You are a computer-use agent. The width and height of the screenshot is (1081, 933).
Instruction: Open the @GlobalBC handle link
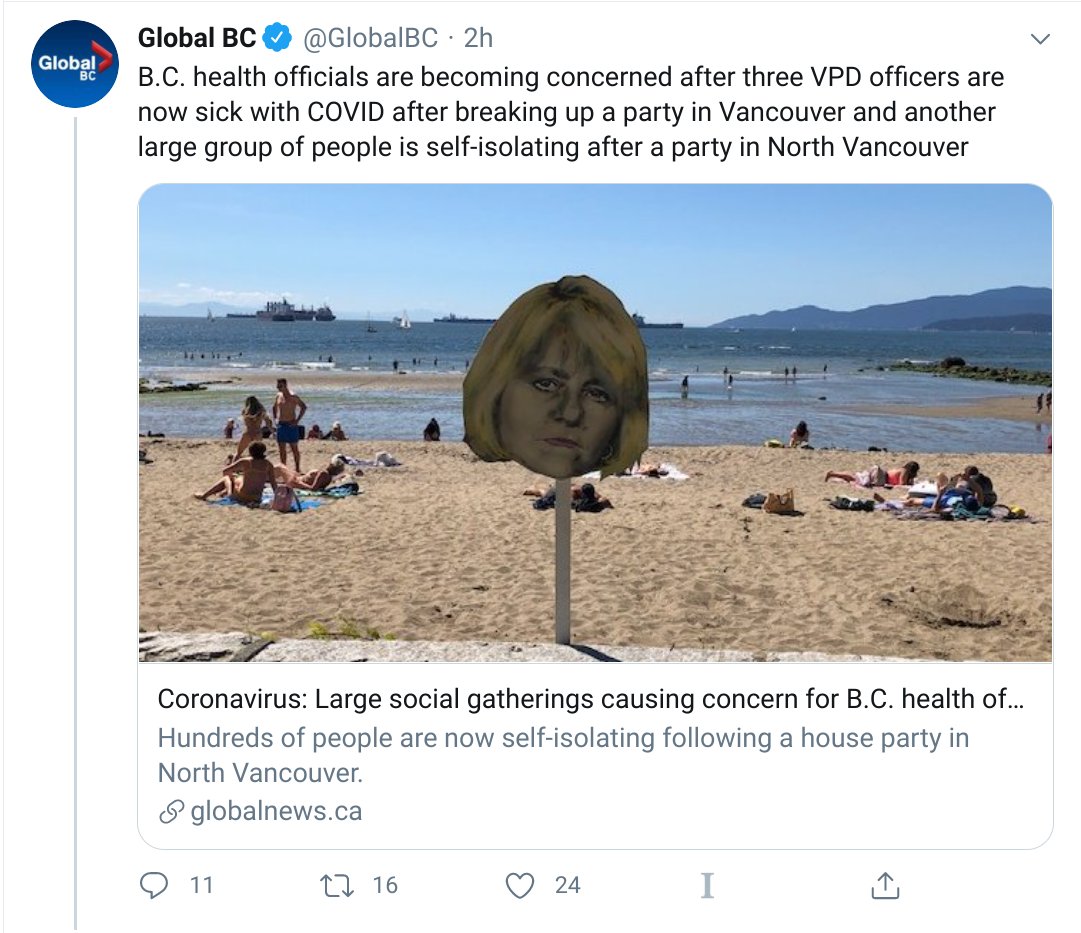(x=370, y=38)
